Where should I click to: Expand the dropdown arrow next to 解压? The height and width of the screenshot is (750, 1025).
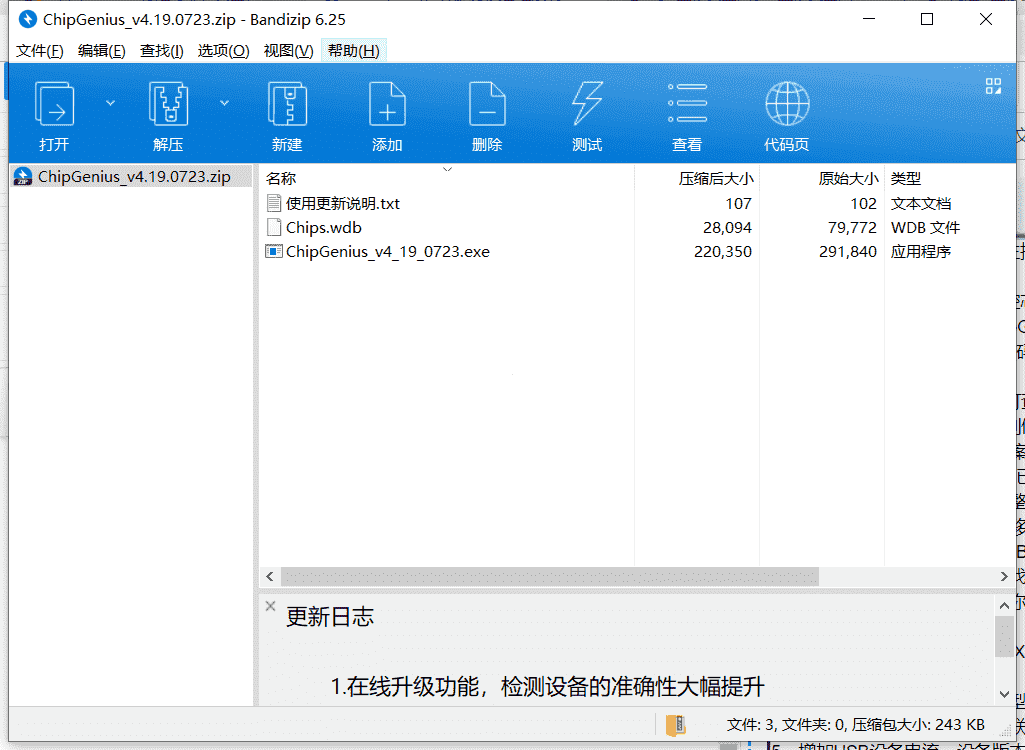[x=224, y=103]
